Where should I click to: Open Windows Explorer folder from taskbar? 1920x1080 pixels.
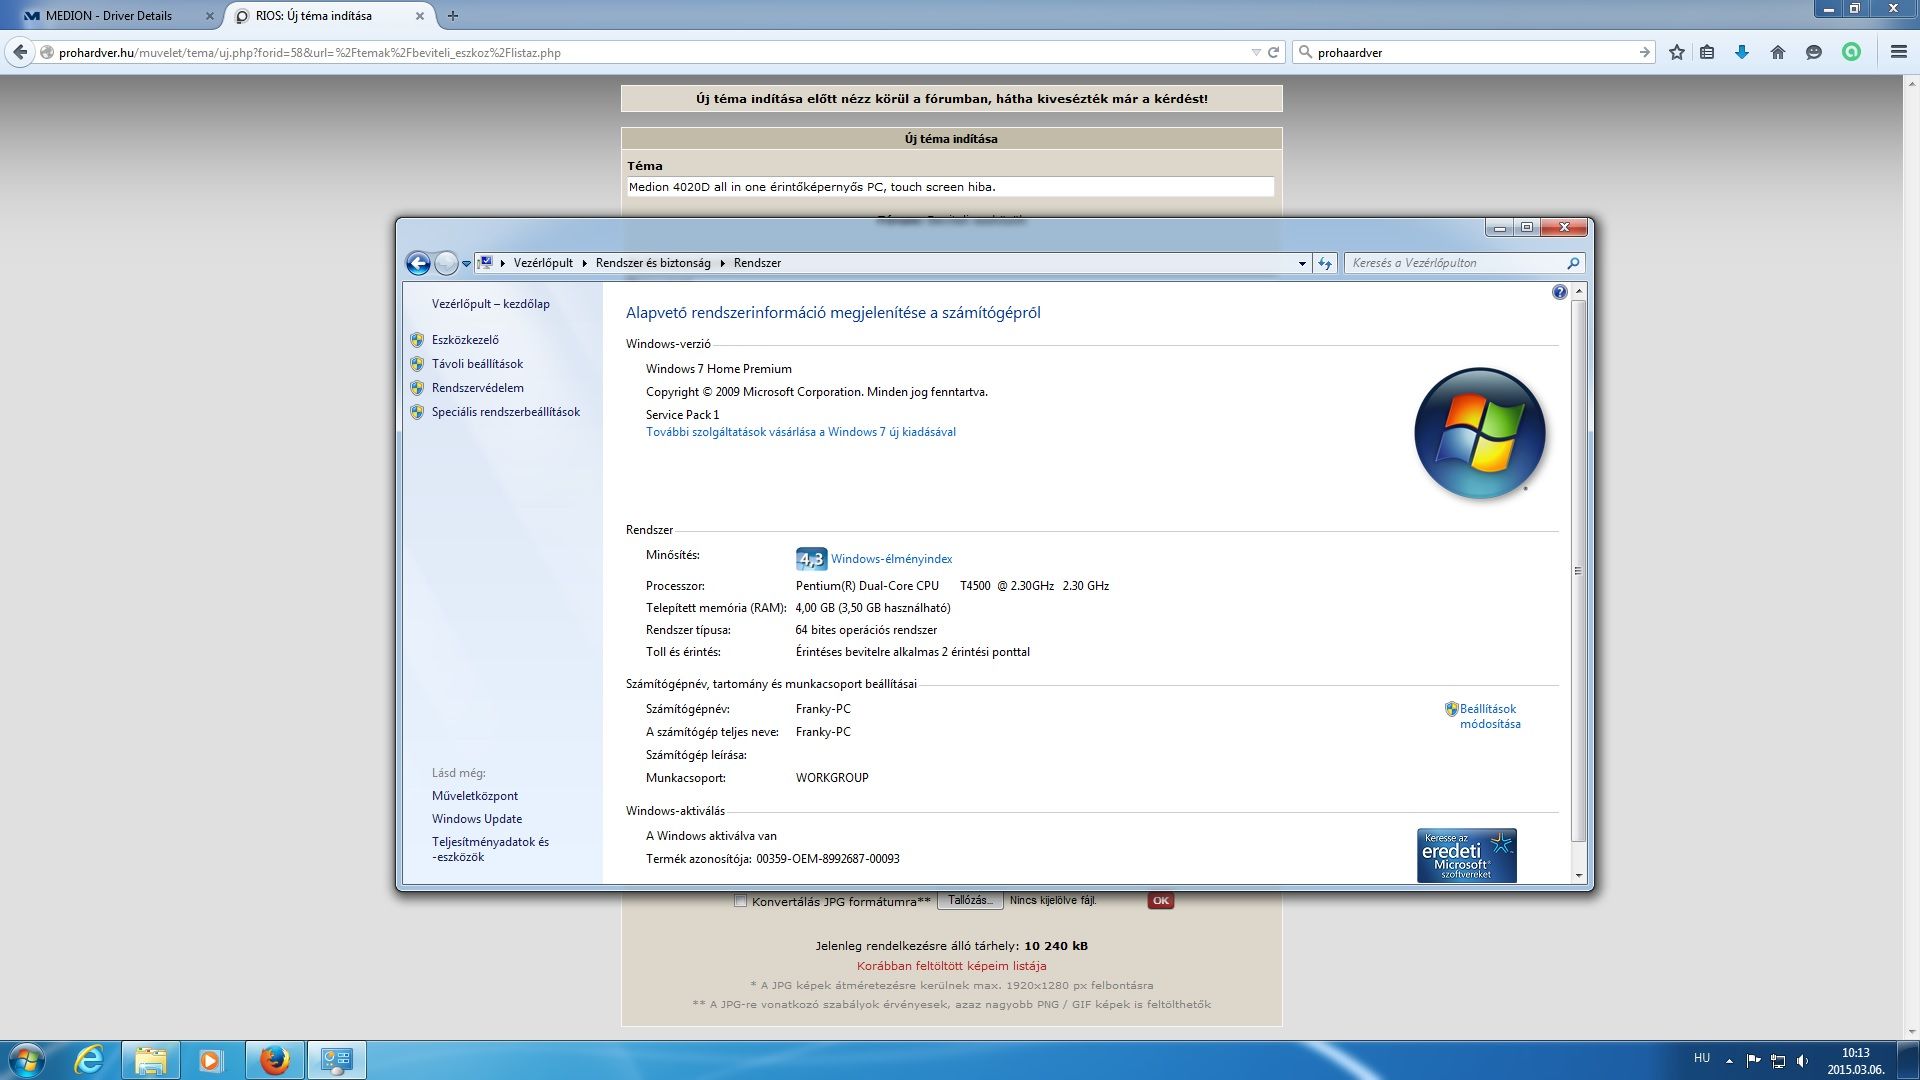click(151, 1060)
